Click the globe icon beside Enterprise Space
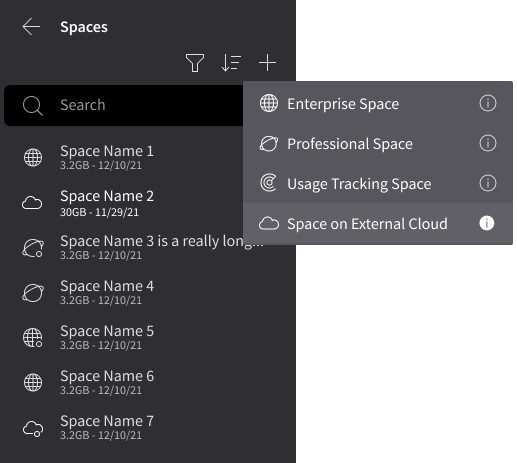Image resolution: width=517 pixels, height=463 pixels. 269,103
